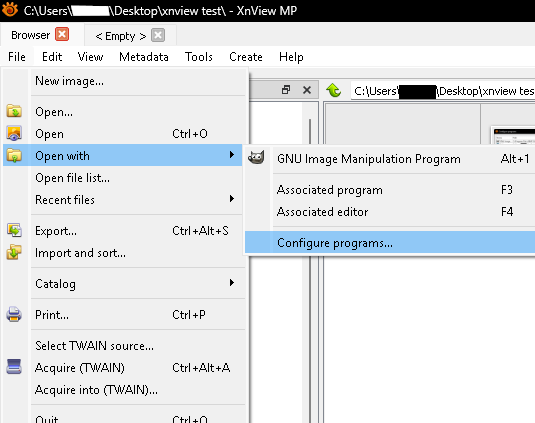535x423 pixels.
Task: Click the Export icon
Action: pyautogui.click(x=14, y=230)
